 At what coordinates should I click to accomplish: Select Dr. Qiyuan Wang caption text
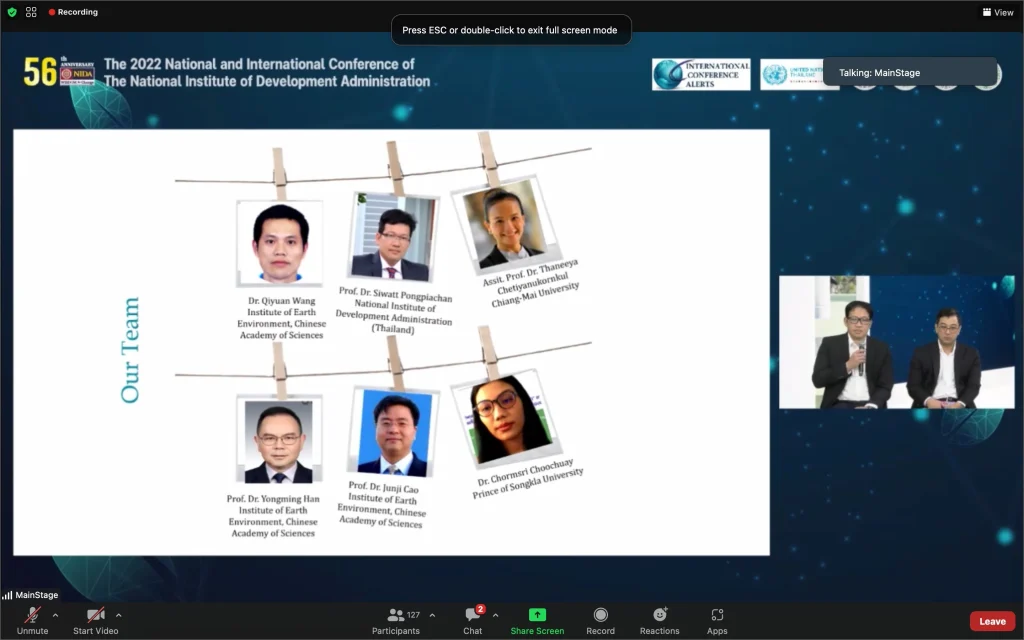click(x=281, y=317)
